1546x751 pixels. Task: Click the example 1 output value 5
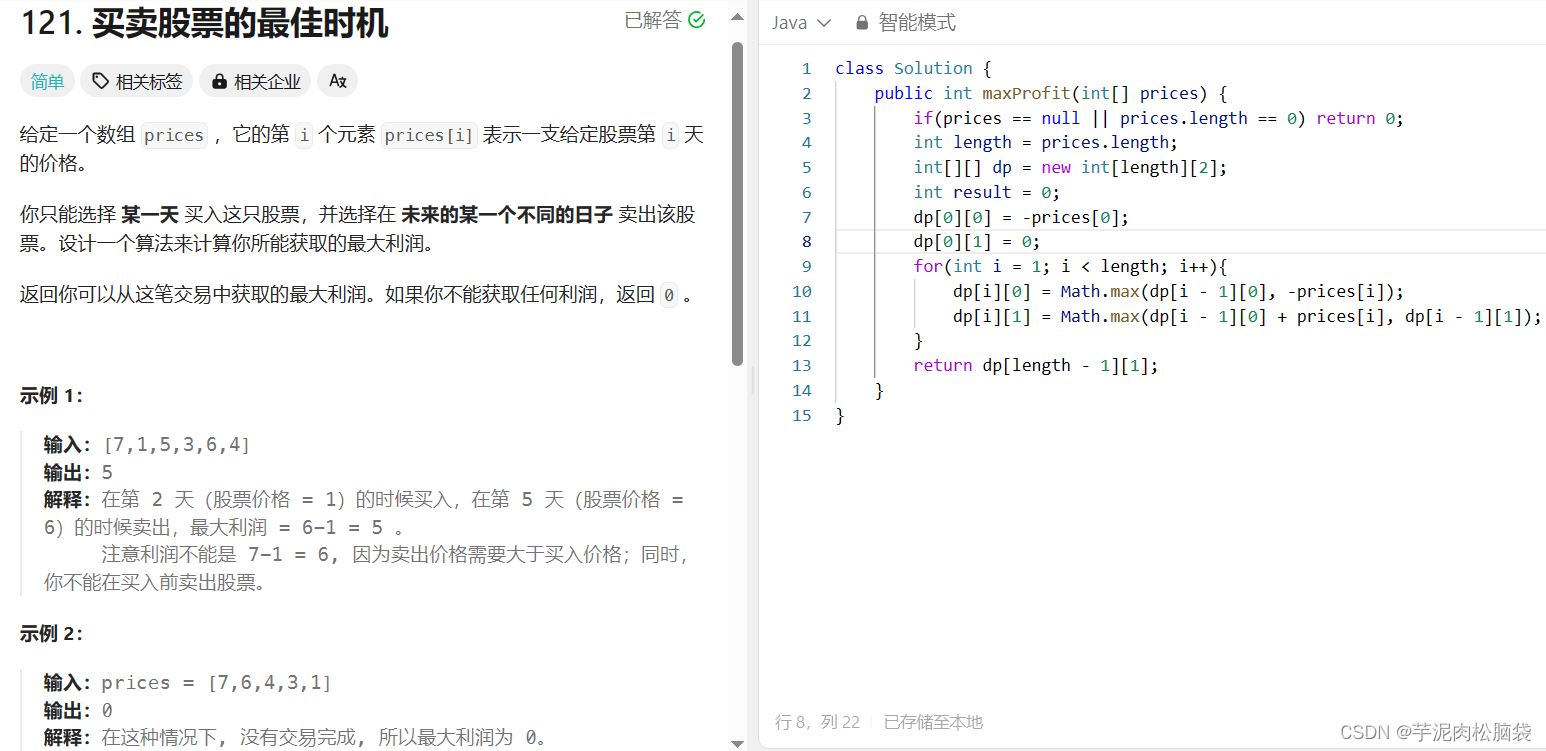[x=108, y=472]
